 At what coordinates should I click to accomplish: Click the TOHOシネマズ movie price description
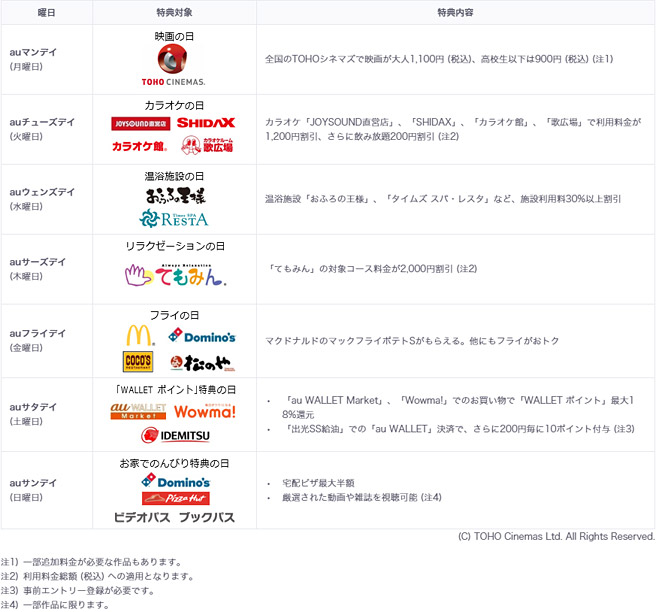pyautogui.click(x=439, y=59)
